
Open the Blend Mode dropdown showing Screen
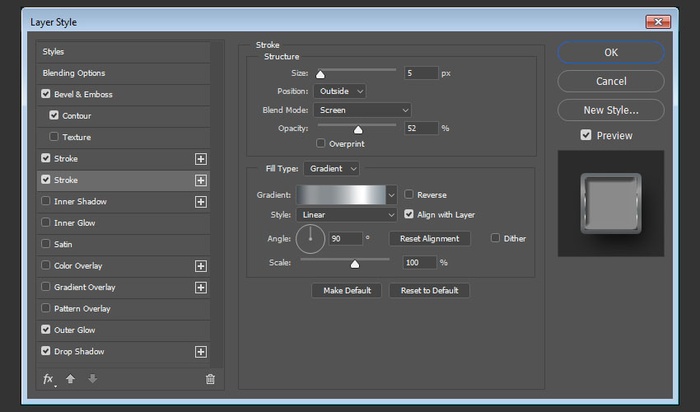pyautogui.click(x=362, y=110)
